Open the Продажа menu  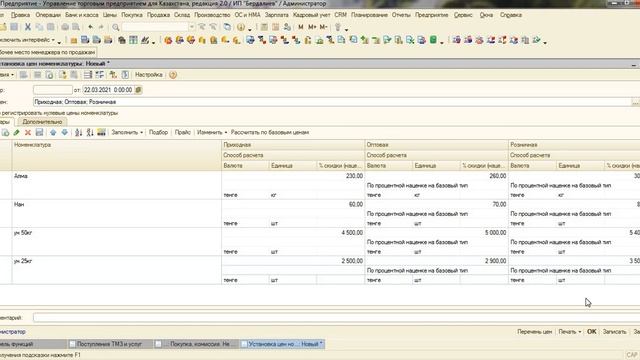[158, 15]
